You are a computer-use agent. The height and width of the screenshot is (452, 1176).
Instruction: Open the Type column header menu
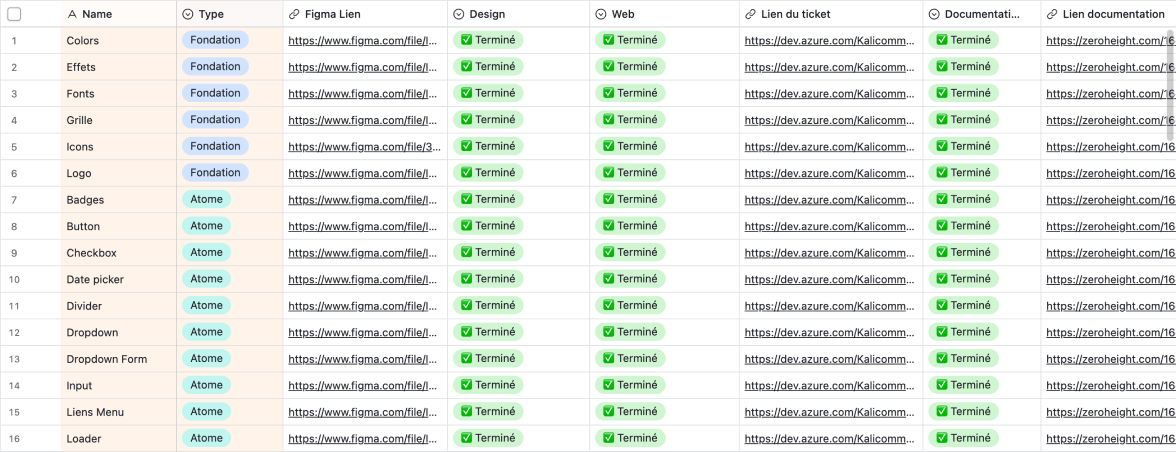(x=230, y=14)
